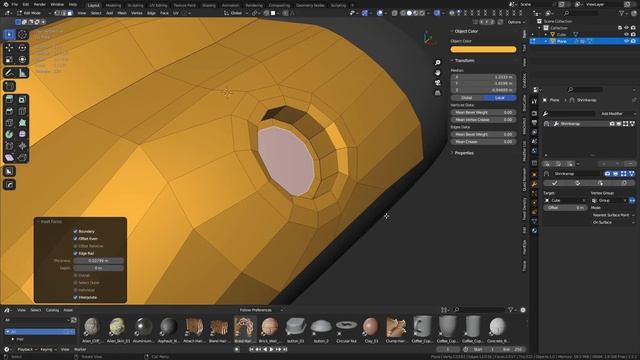Open the Face menu in the viewport header

164,13
